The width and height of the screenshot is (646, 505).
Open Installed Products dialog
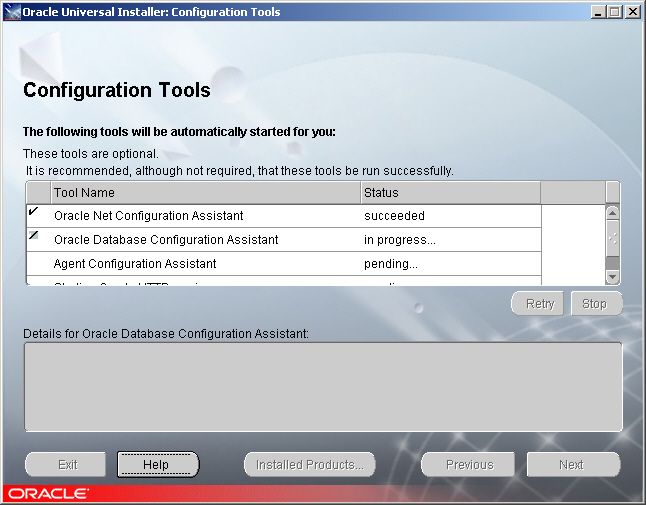coord(310,465)
